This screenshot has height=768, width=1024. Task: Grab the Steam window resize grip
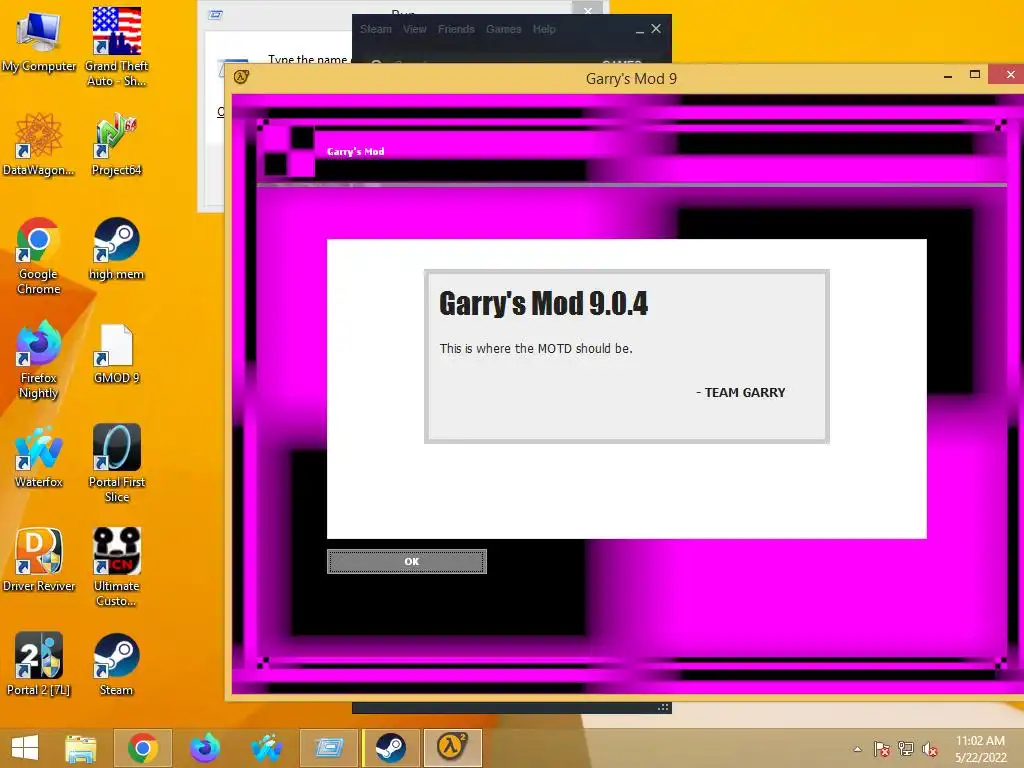[663, 707]
